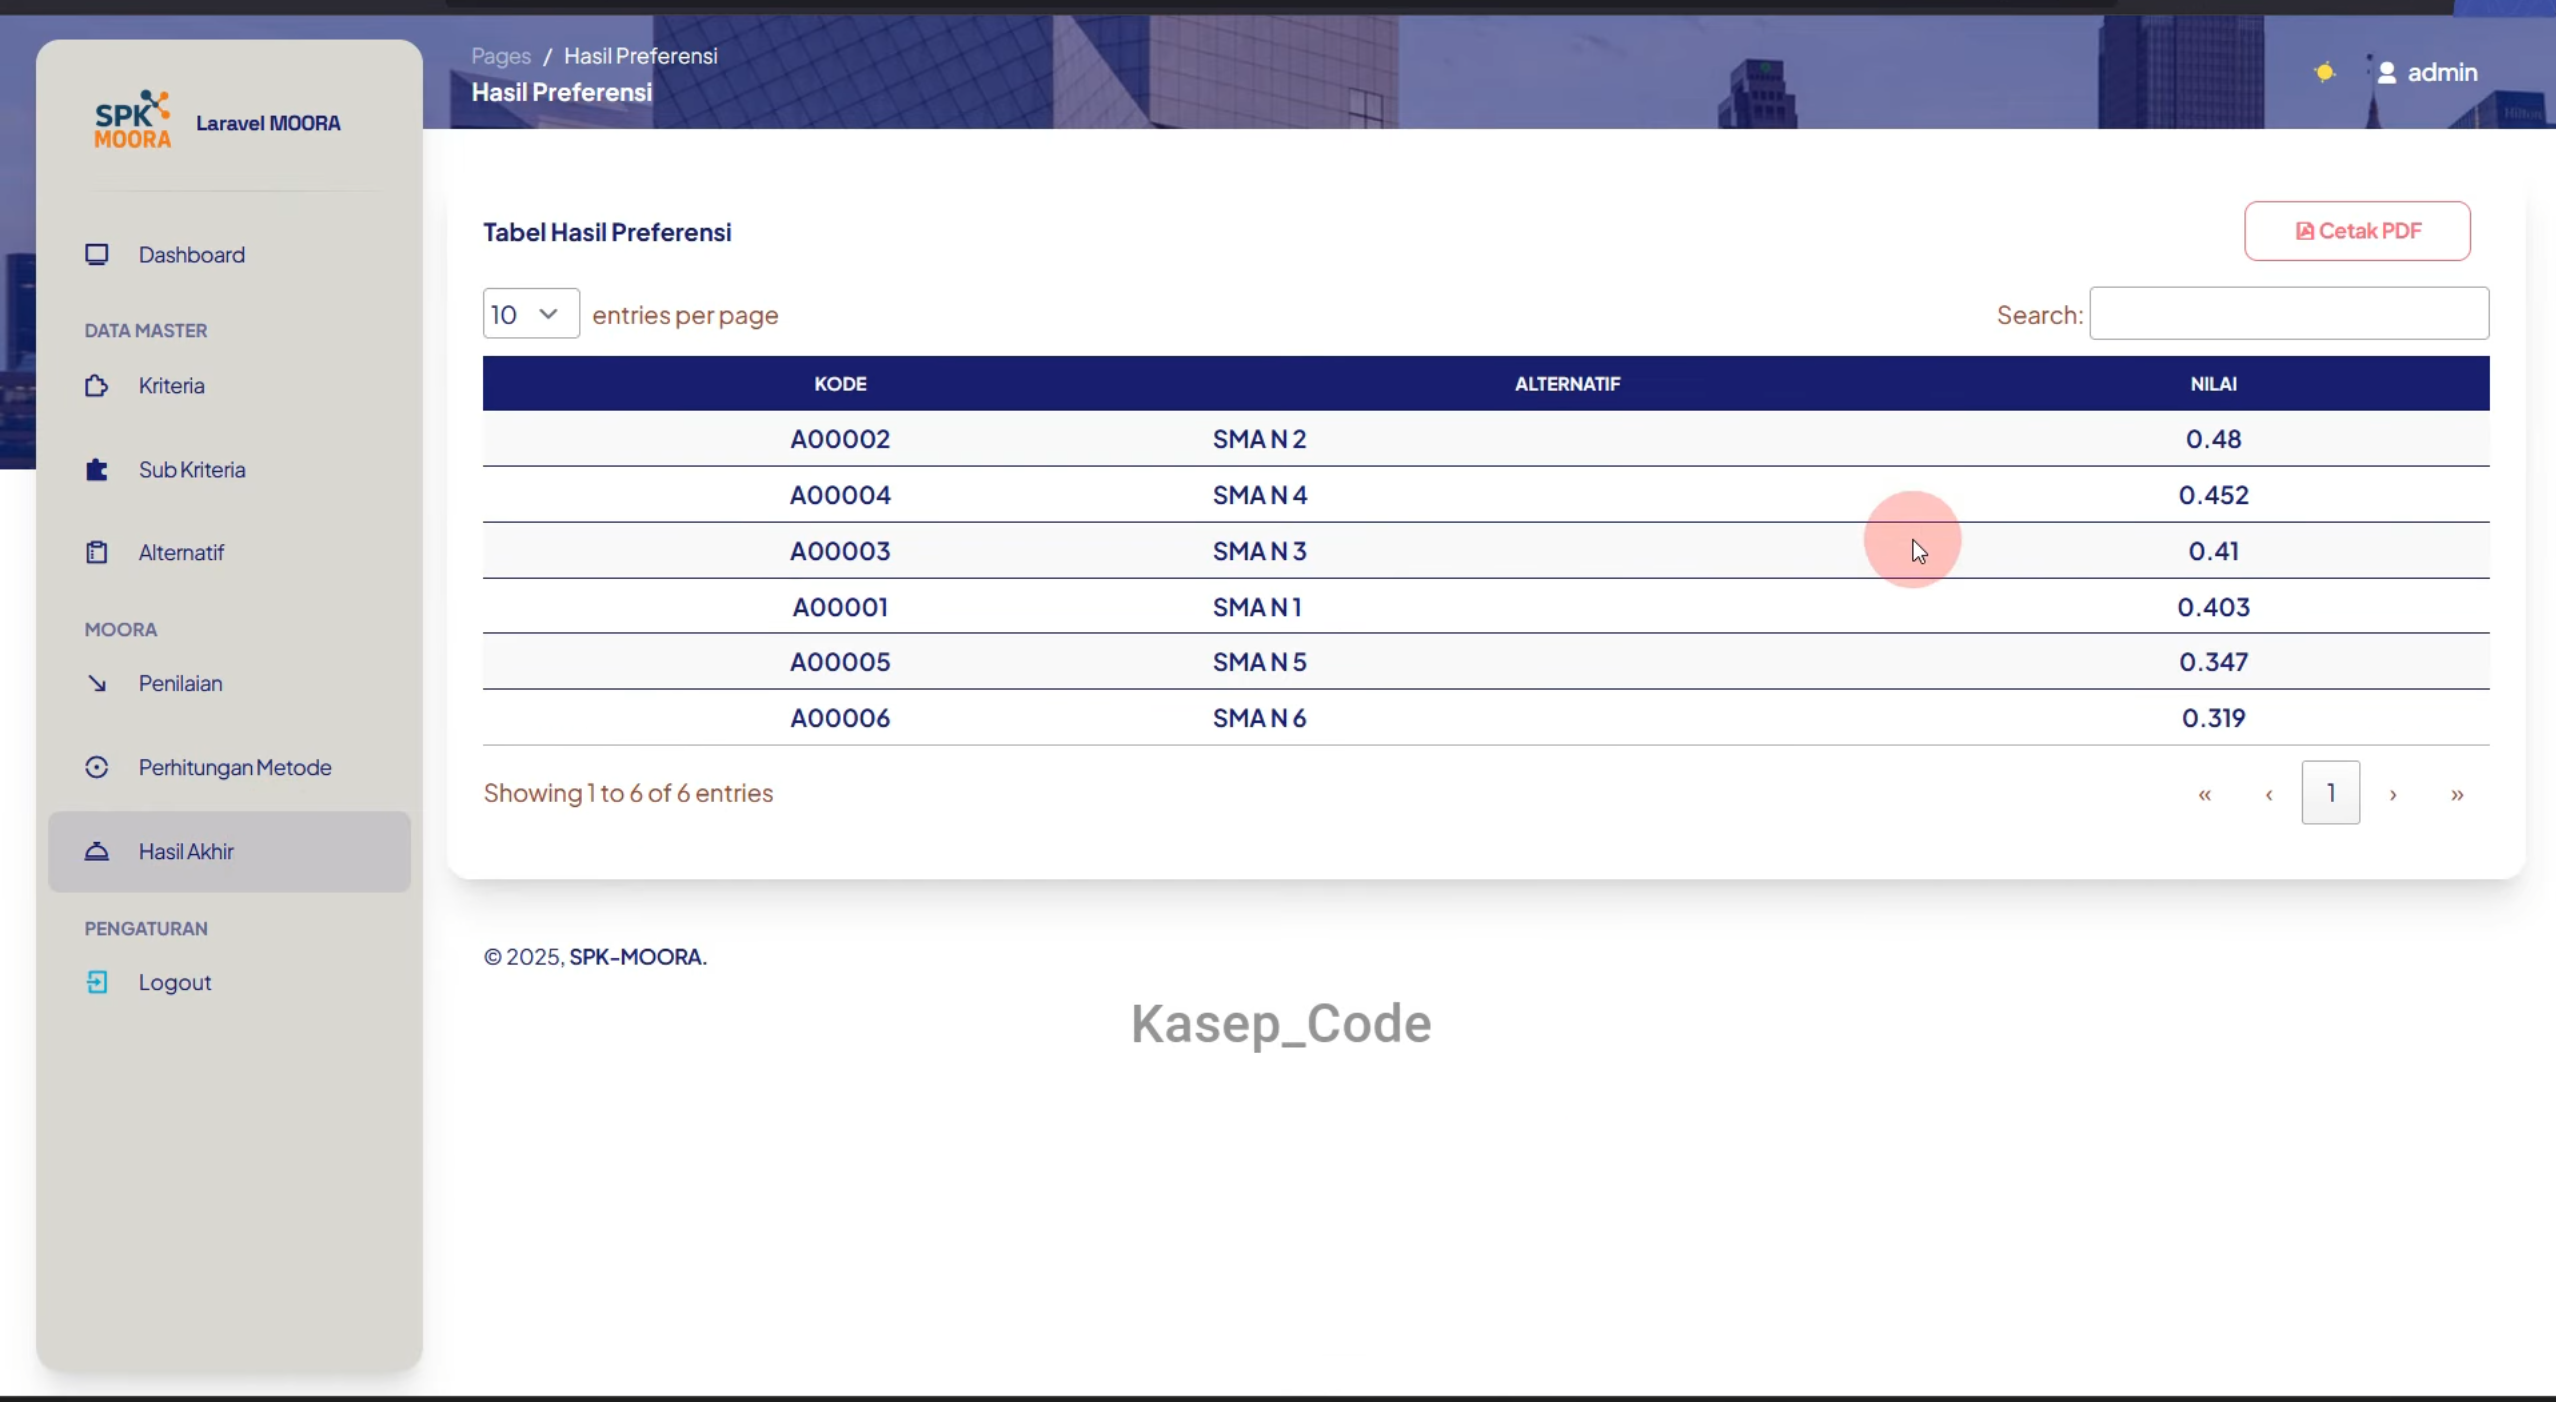The width and height of the screenshot is (2556, 1402).
Task: Toggle the sun theme icon
Action: pos(2325,72)
